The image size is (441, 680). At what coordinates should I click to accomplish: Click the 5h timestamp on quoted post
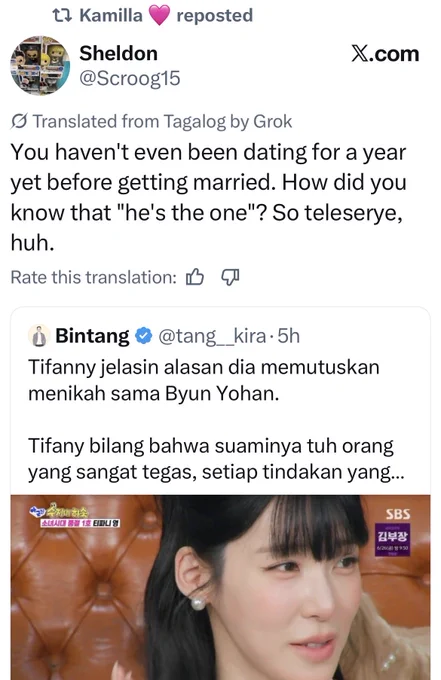click(289, 336)
